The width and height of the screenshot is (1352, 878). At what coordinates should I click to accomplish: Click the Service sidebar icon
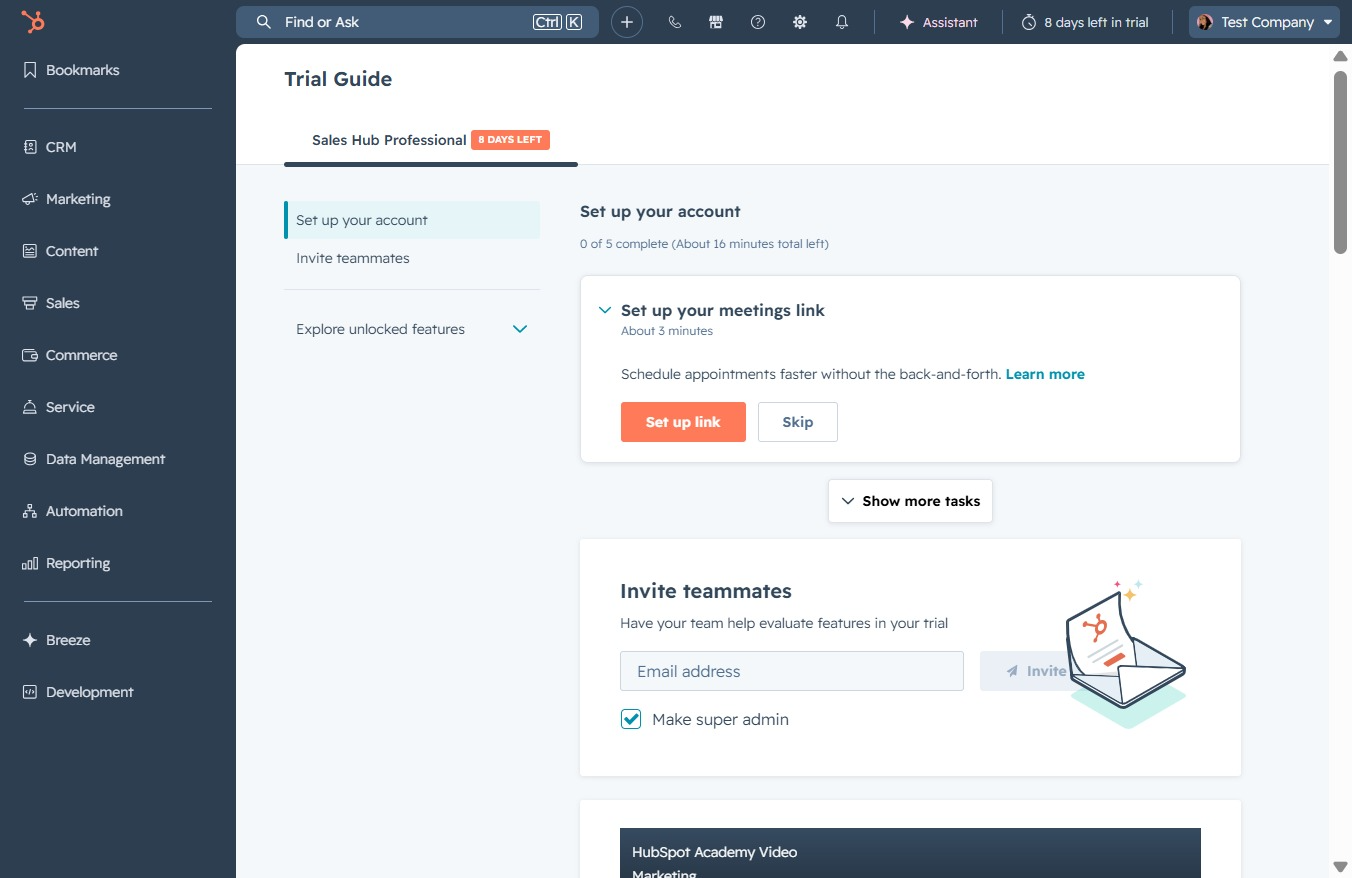30,407
